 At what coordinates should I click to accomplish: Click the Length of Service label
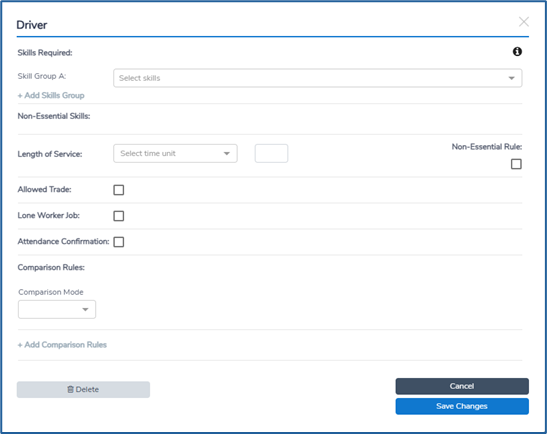[50, 154]
